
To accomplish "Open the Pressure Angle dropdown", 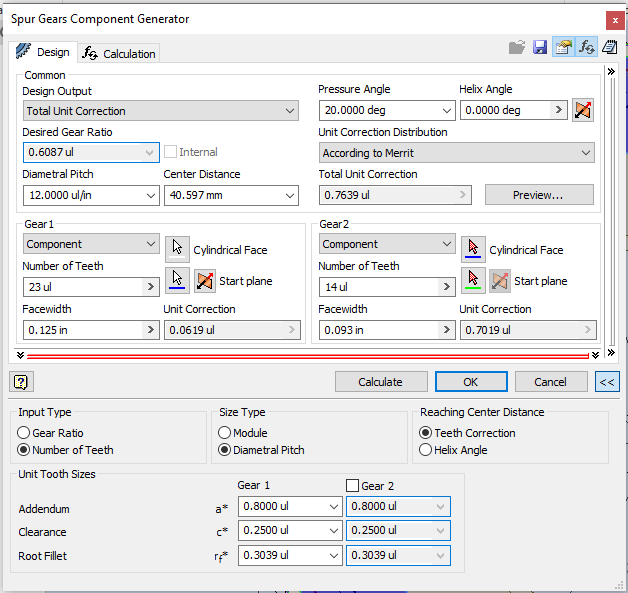I will tap(446, 111).
